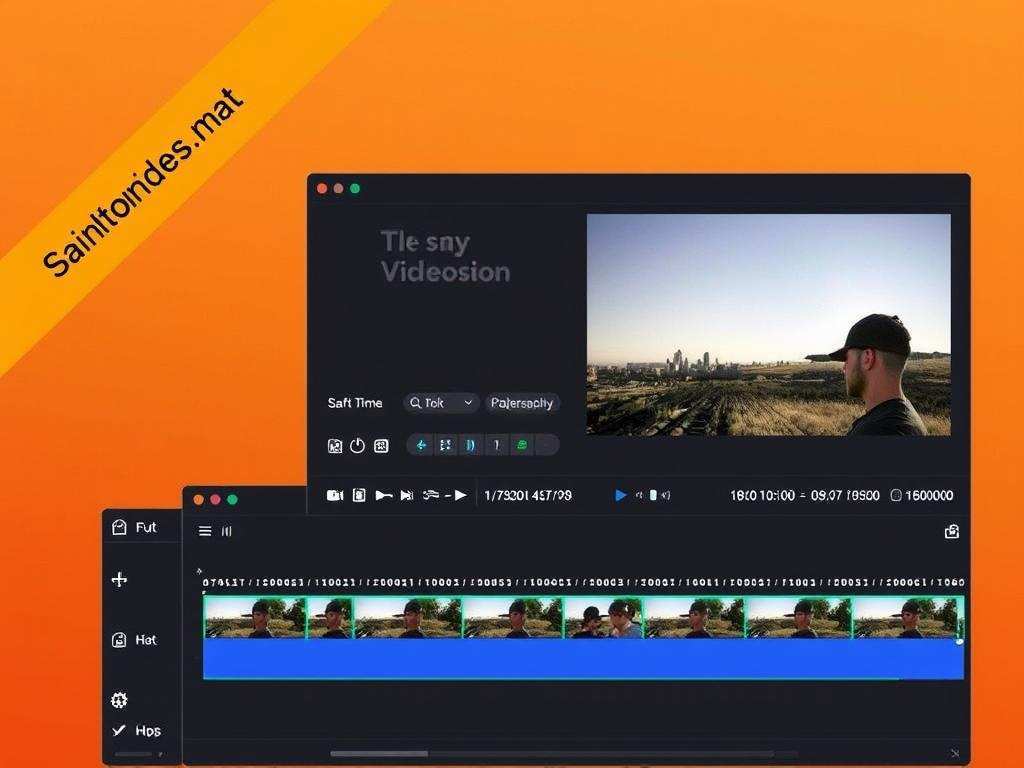Image resolution: width=1024 pixels, height=768 pixels.
Task: Skip to next frame in transport bar
Action: (407, 496)
